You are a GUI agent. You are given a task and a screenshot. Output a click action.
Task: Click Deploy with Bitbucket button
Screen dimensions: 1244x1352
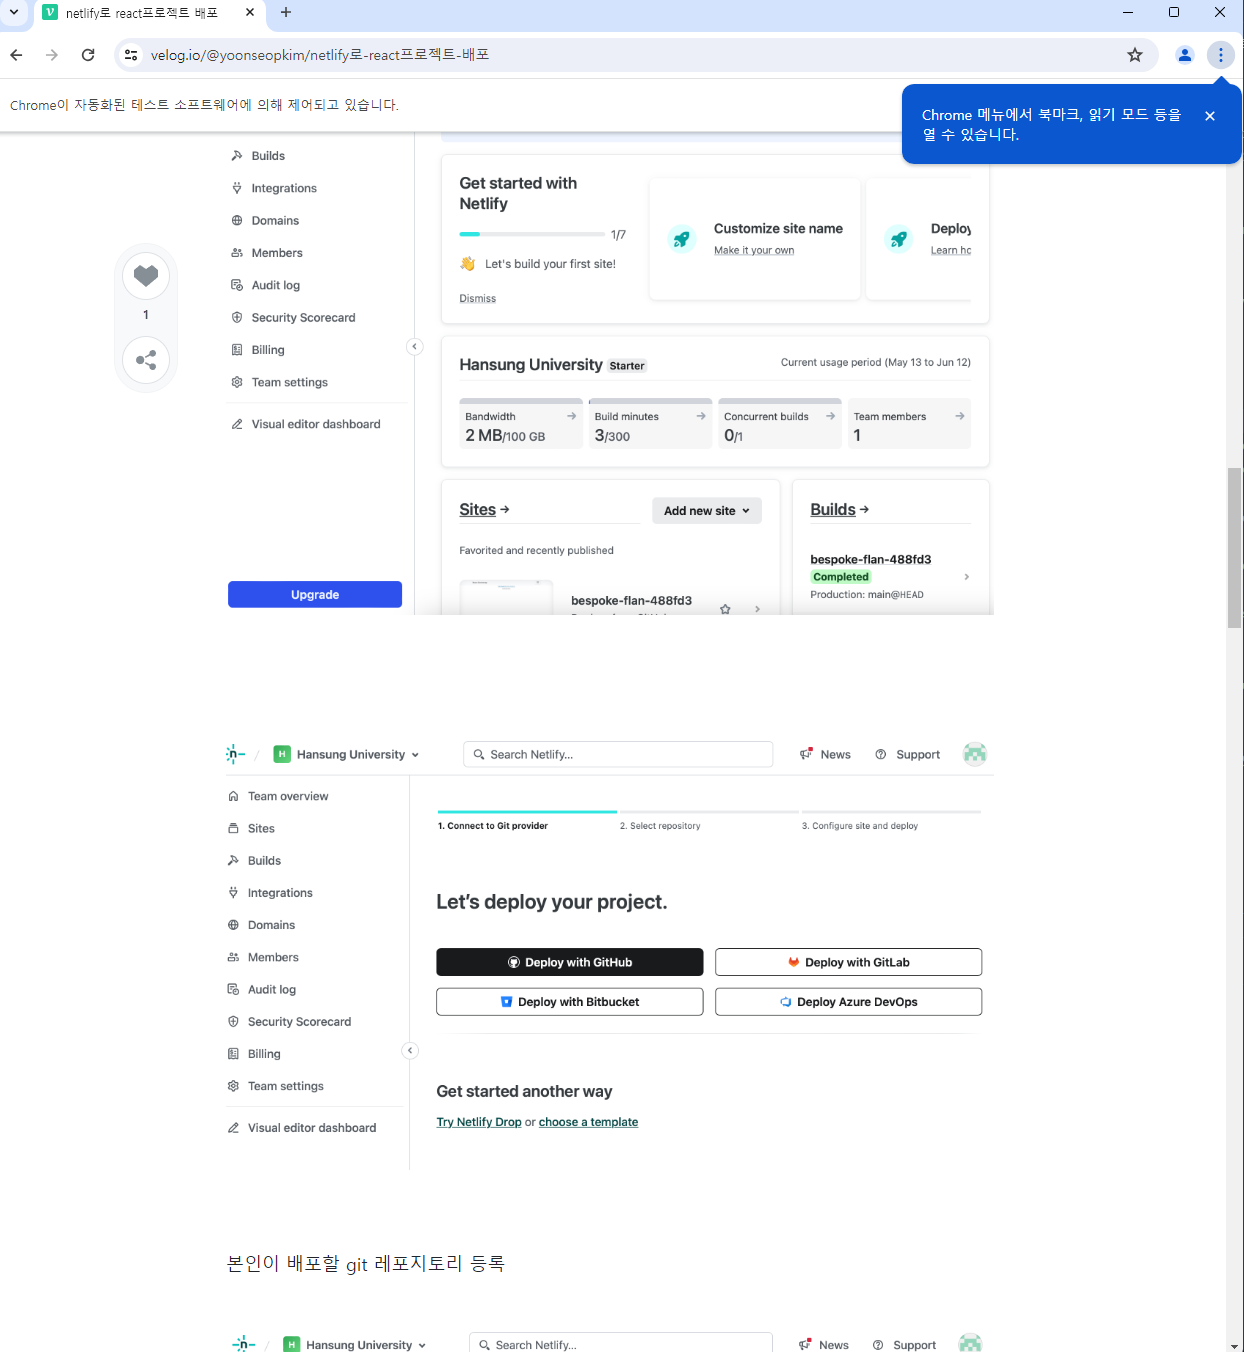[570, 1002]
